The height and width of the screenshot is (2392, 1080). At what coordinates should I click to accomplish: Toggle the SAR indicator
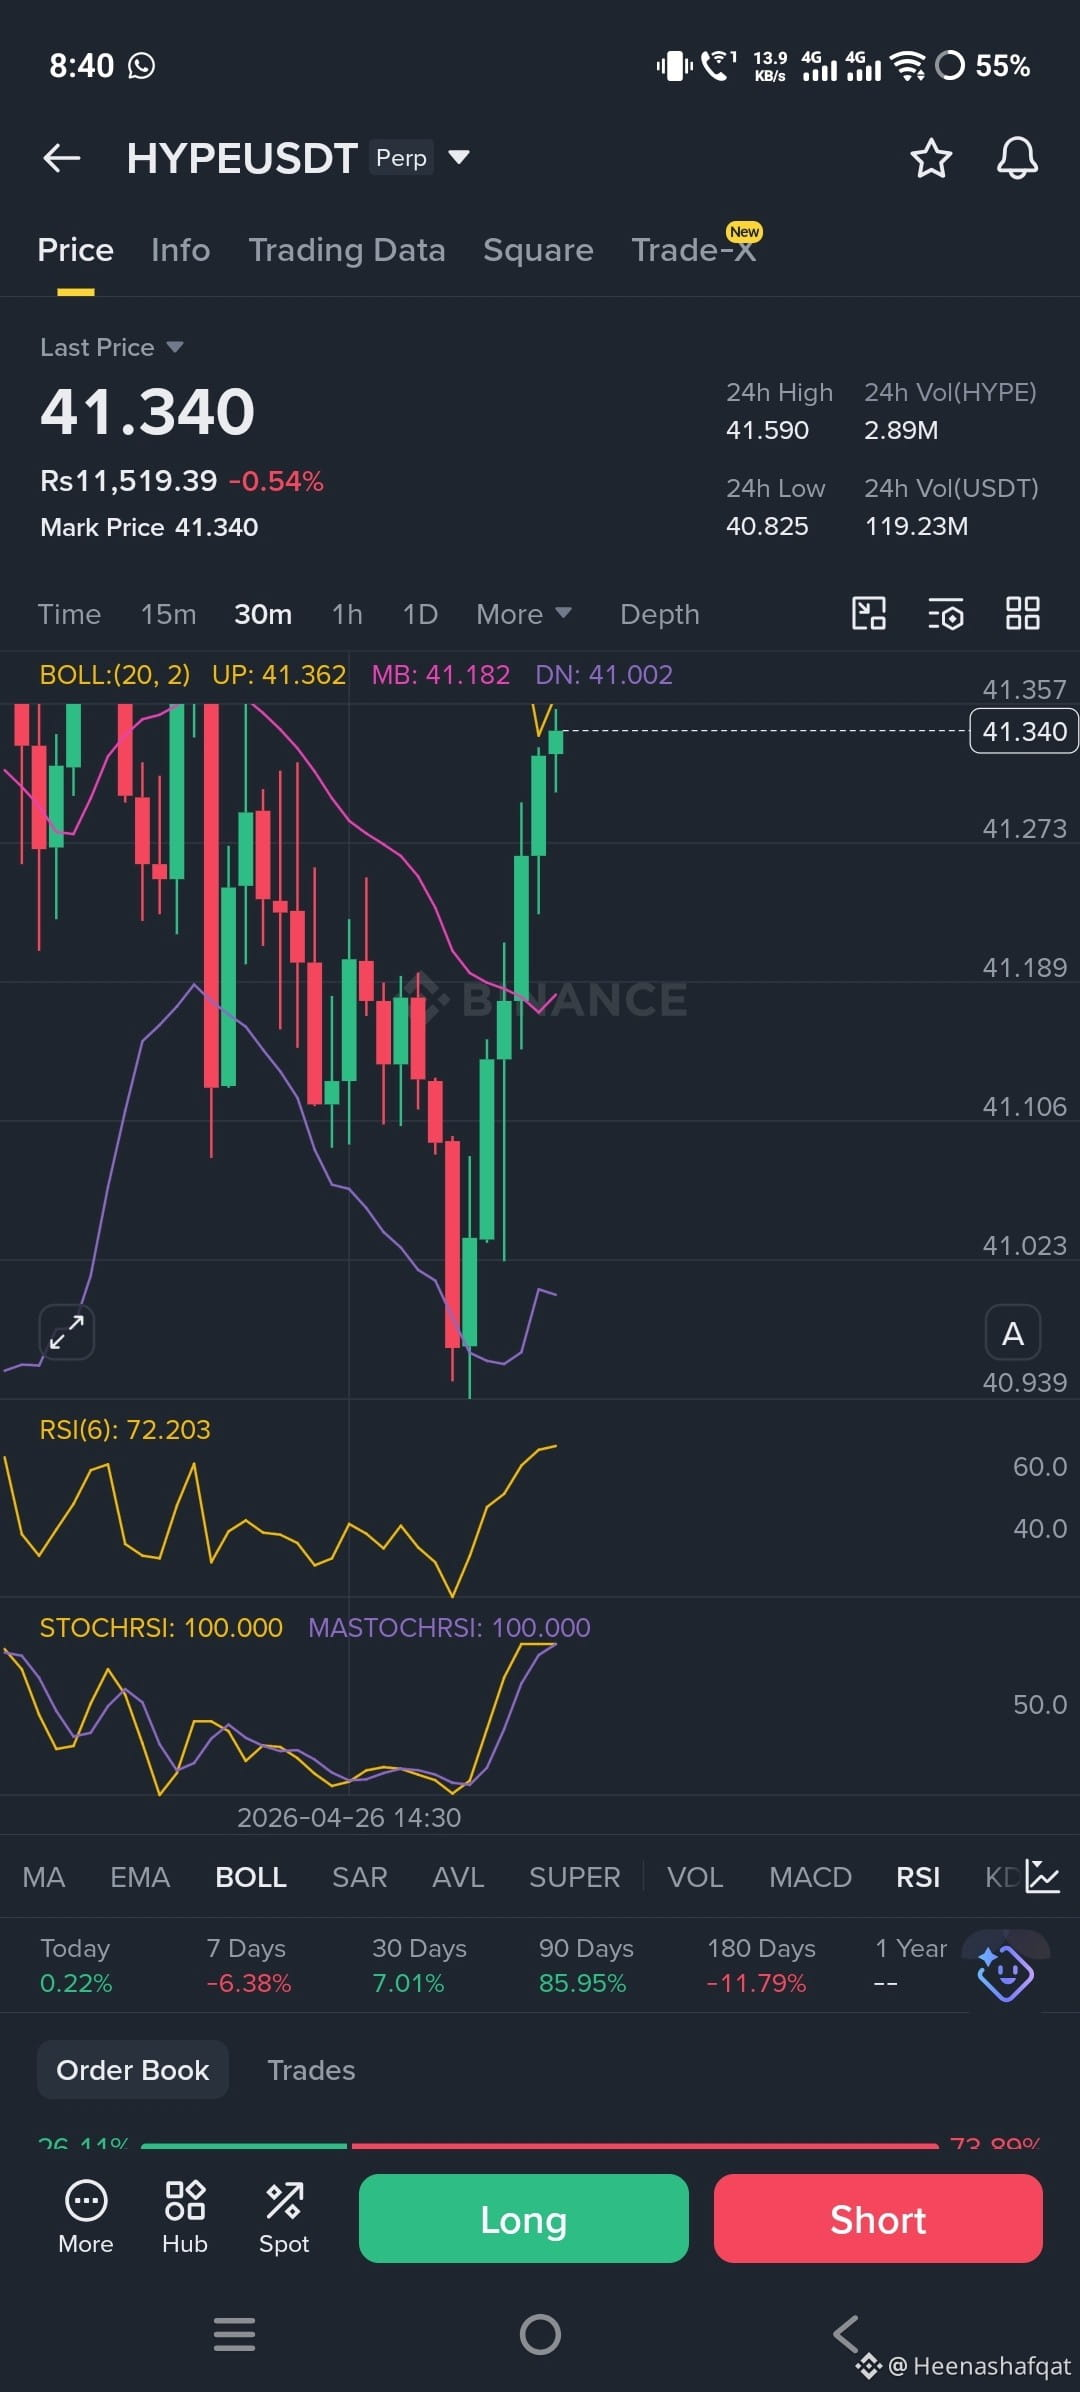[360, 1877]
